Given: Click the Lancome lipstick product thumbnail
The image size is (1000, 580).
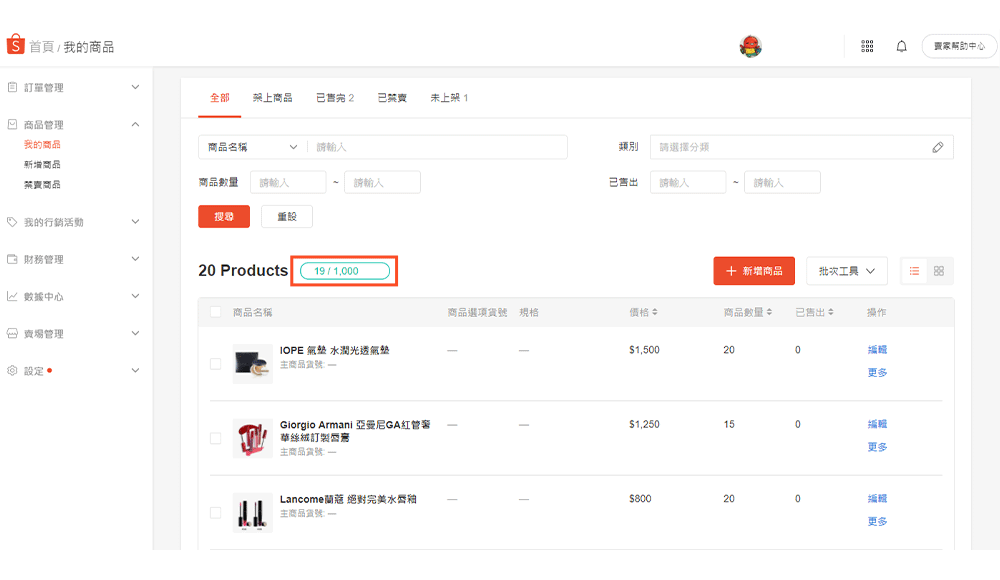Looking at the screenshot, I should (253, 513).
